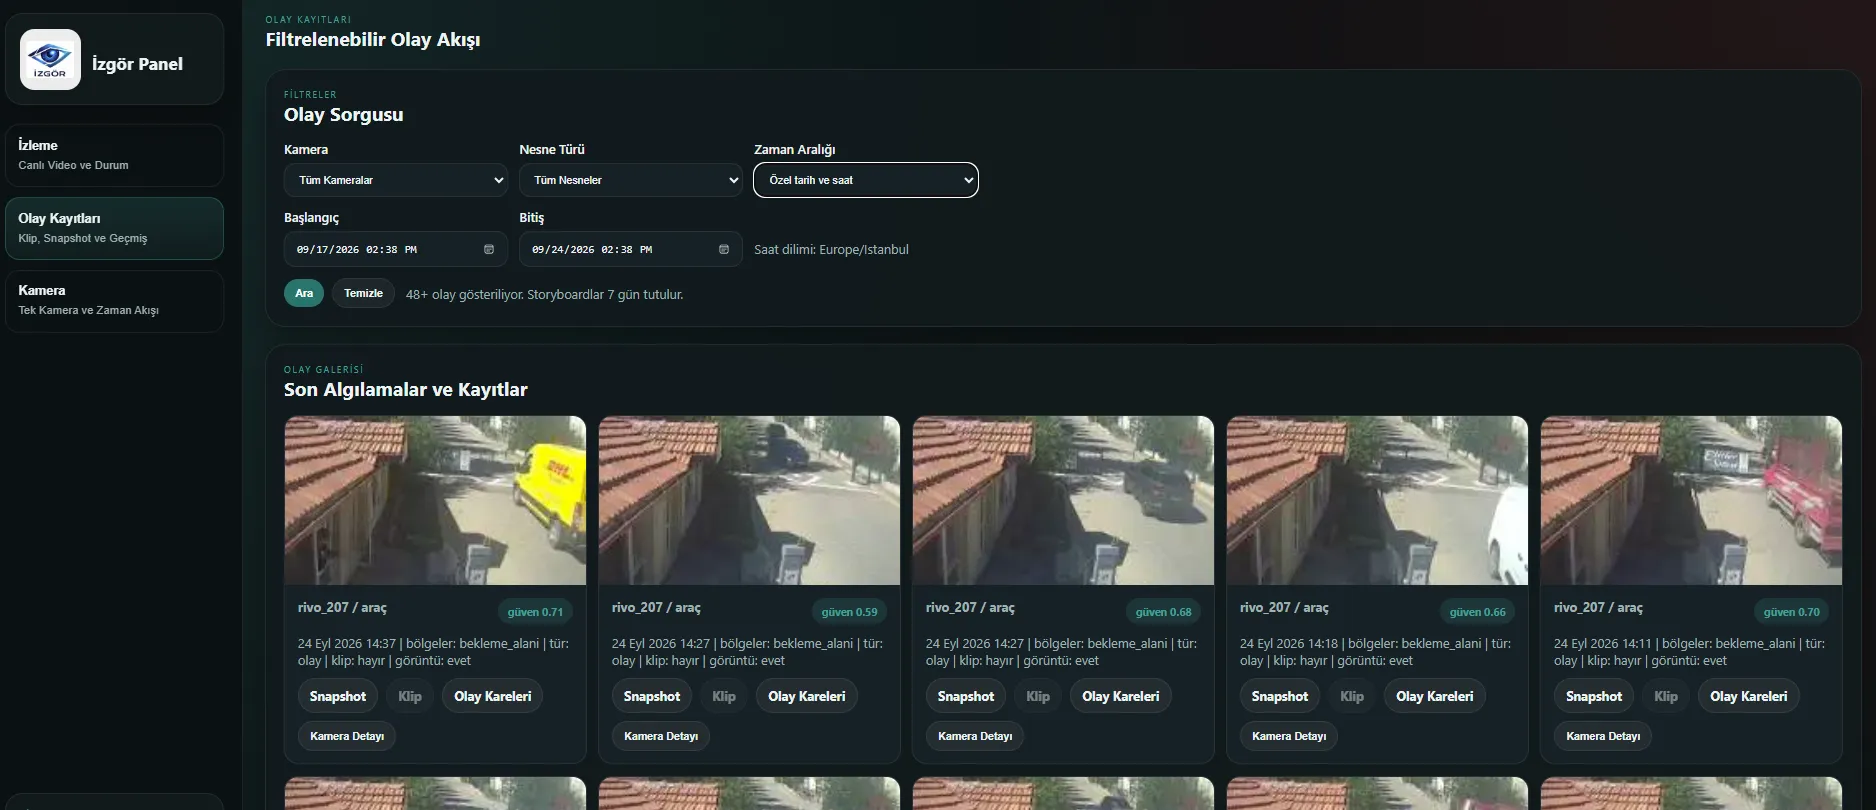Open the thumbnail of the güven 0.59 event
This screenshot has height=810, width=1876.
pyautogui.click(x=749, y=500)
